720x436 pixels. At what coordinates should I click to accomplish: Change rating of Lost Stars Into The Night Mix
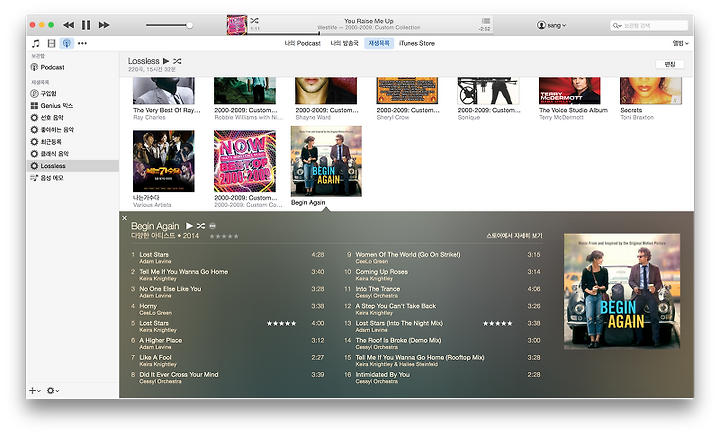498,324
